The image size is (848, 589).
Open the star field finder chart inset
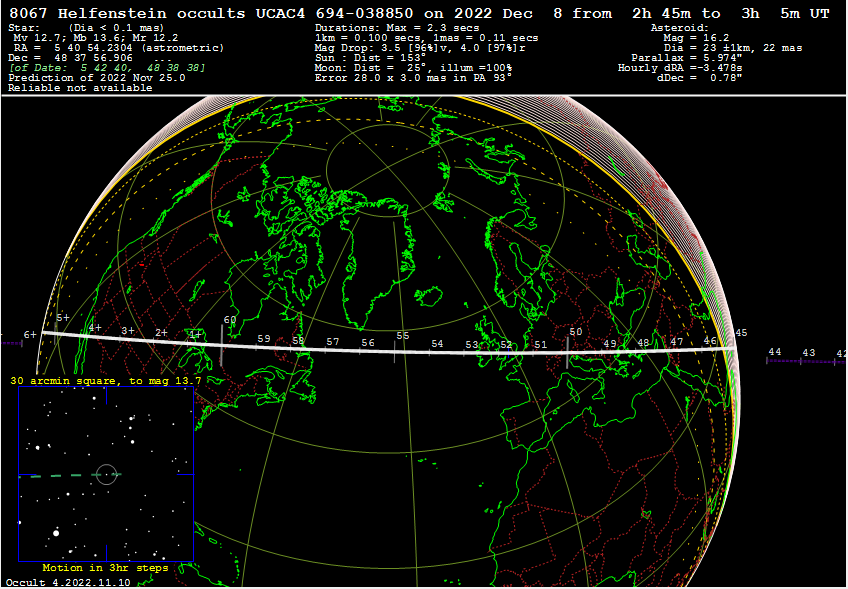105,474
